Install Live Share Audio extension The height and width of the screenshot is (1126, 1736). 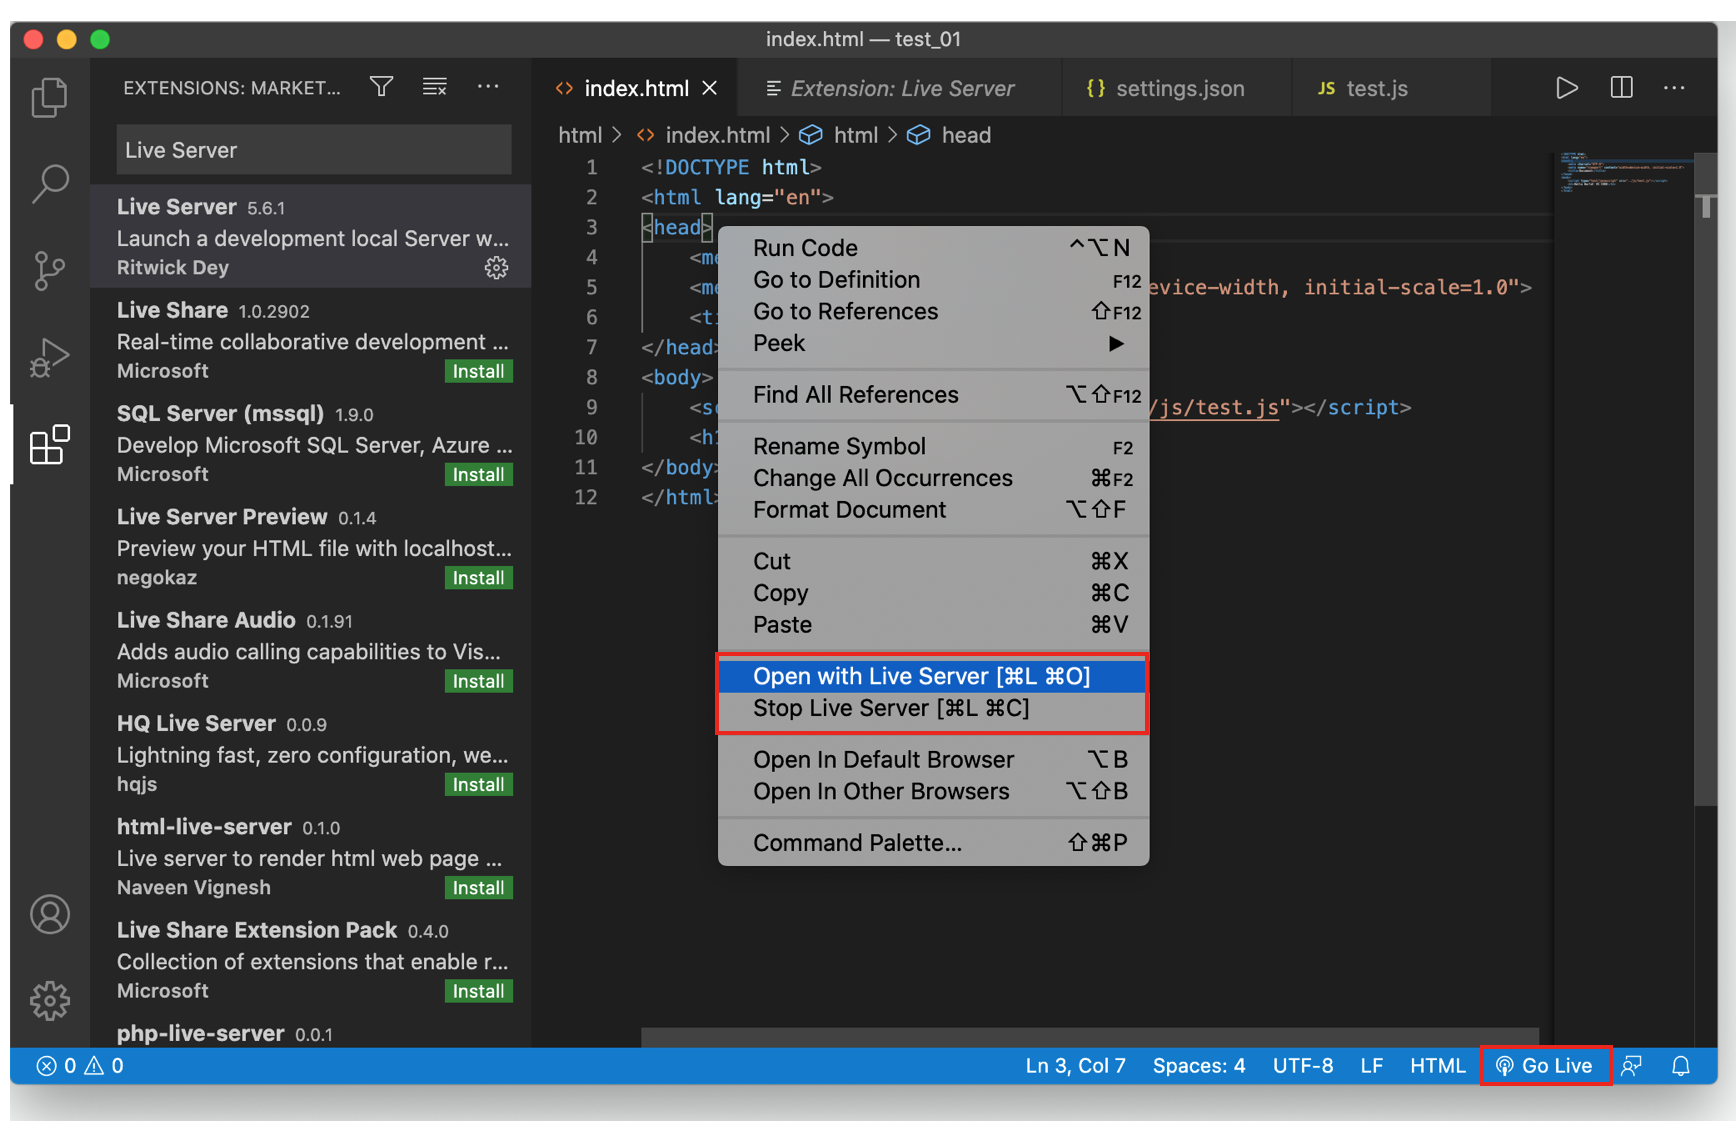point(478,681)
